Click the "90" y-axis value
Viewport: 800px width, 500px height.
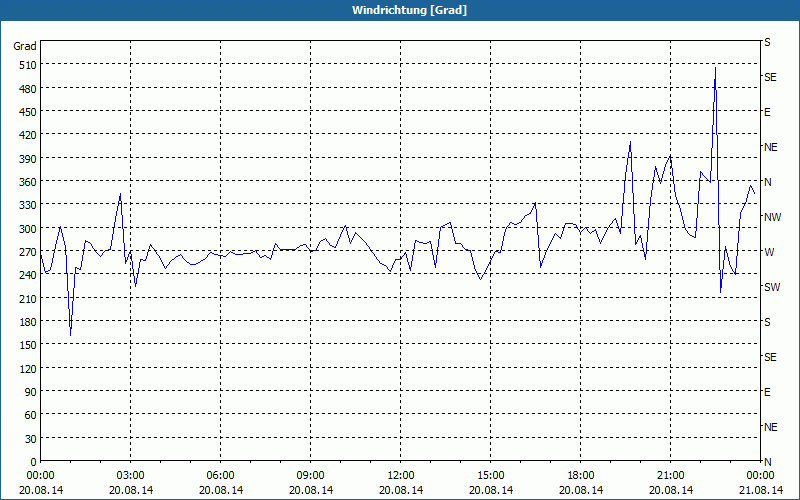tap(31, 392)
